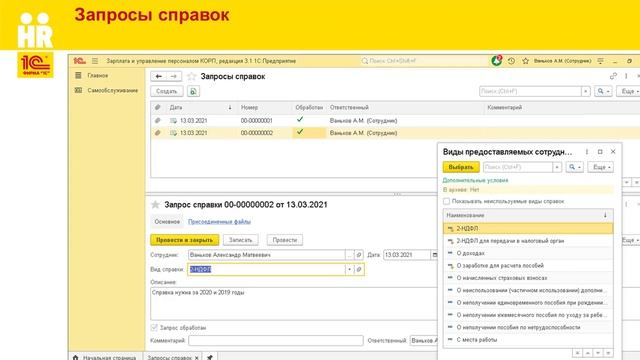Image resolution: width=640 pixels, height=360 pixels.
Task: Select 2-НДФЛ row in dialog list
Action: click(528, 229)
